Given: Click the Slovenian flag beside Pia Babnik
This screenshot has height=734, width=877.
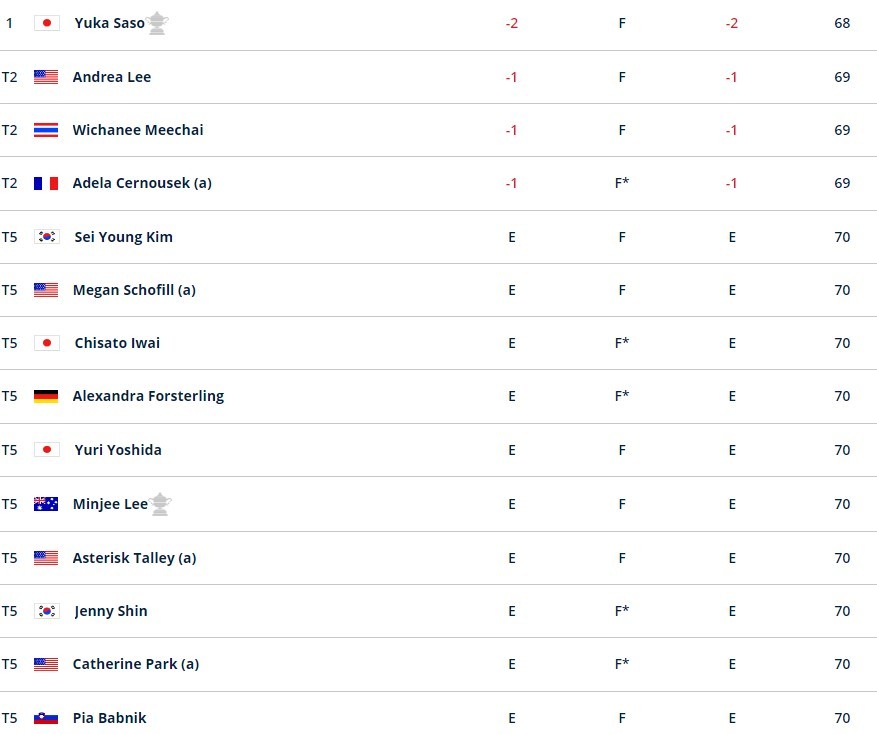Looking at the screenshot, I should (x=46, y=718).
